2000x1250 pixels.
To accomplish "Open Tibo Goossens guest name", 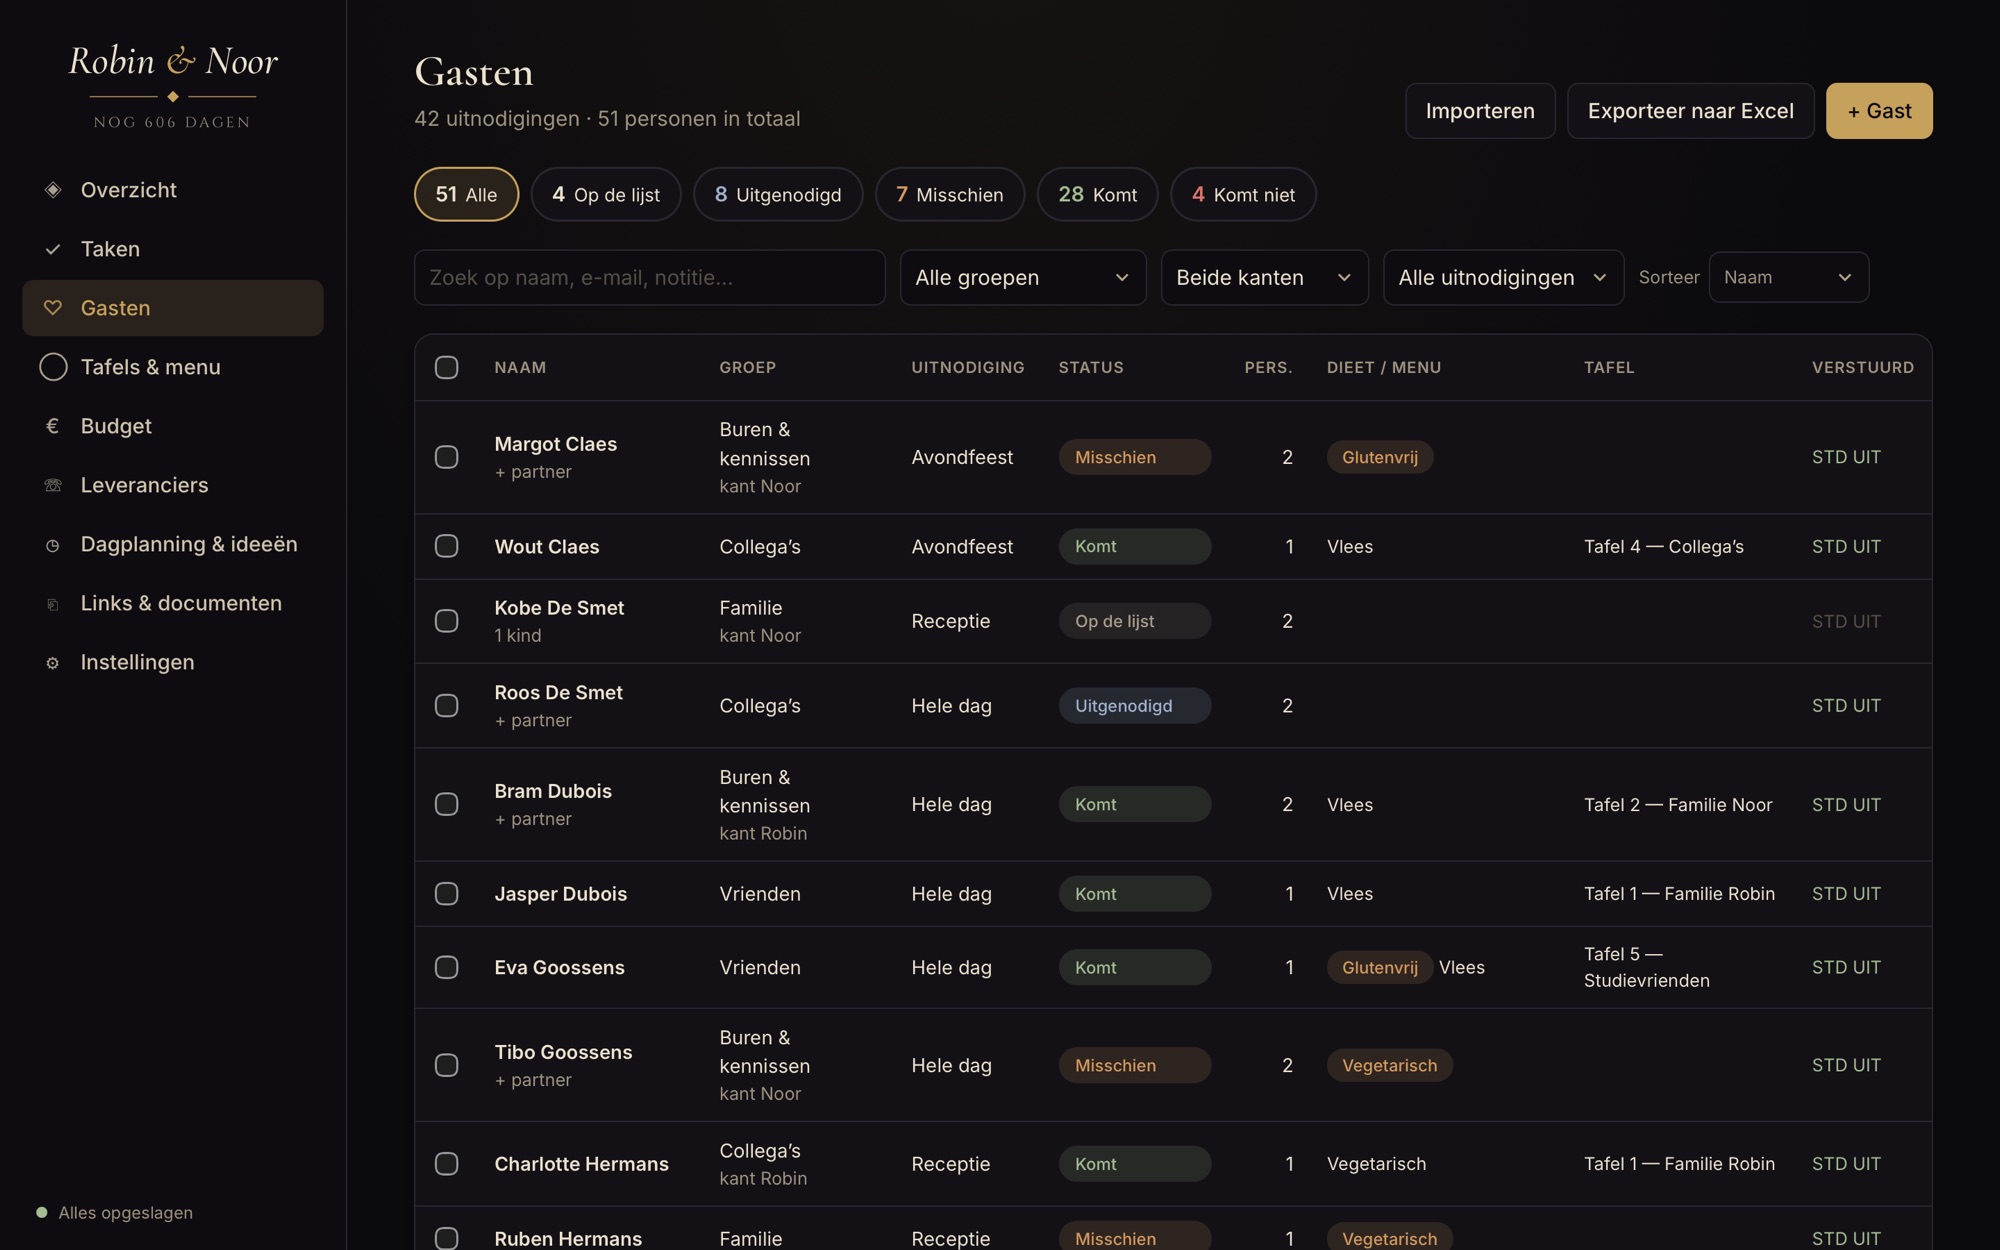I will (x=563, y=1052).
